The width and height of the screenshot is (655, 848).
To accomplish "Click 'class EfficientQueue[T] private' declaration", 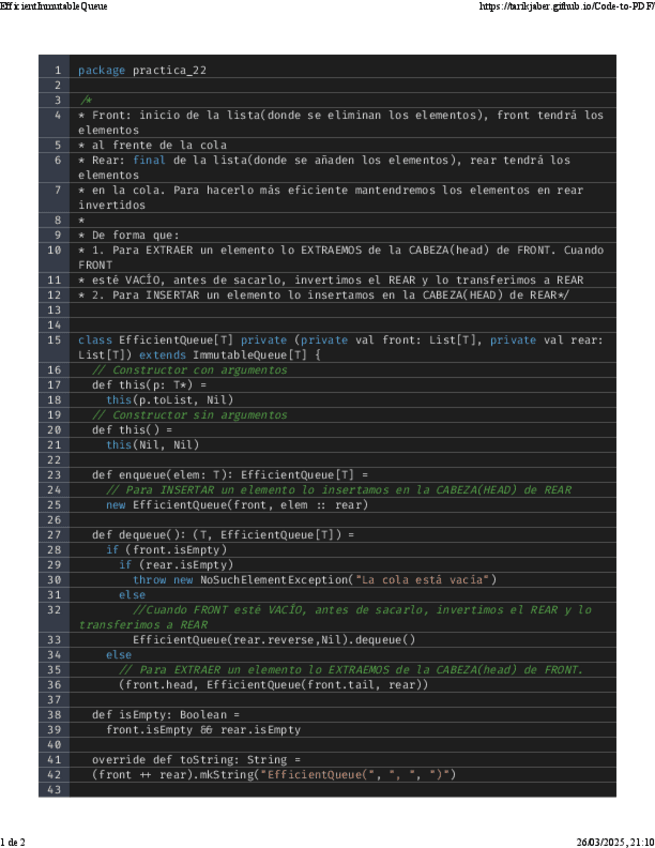I will click(182, 340).
